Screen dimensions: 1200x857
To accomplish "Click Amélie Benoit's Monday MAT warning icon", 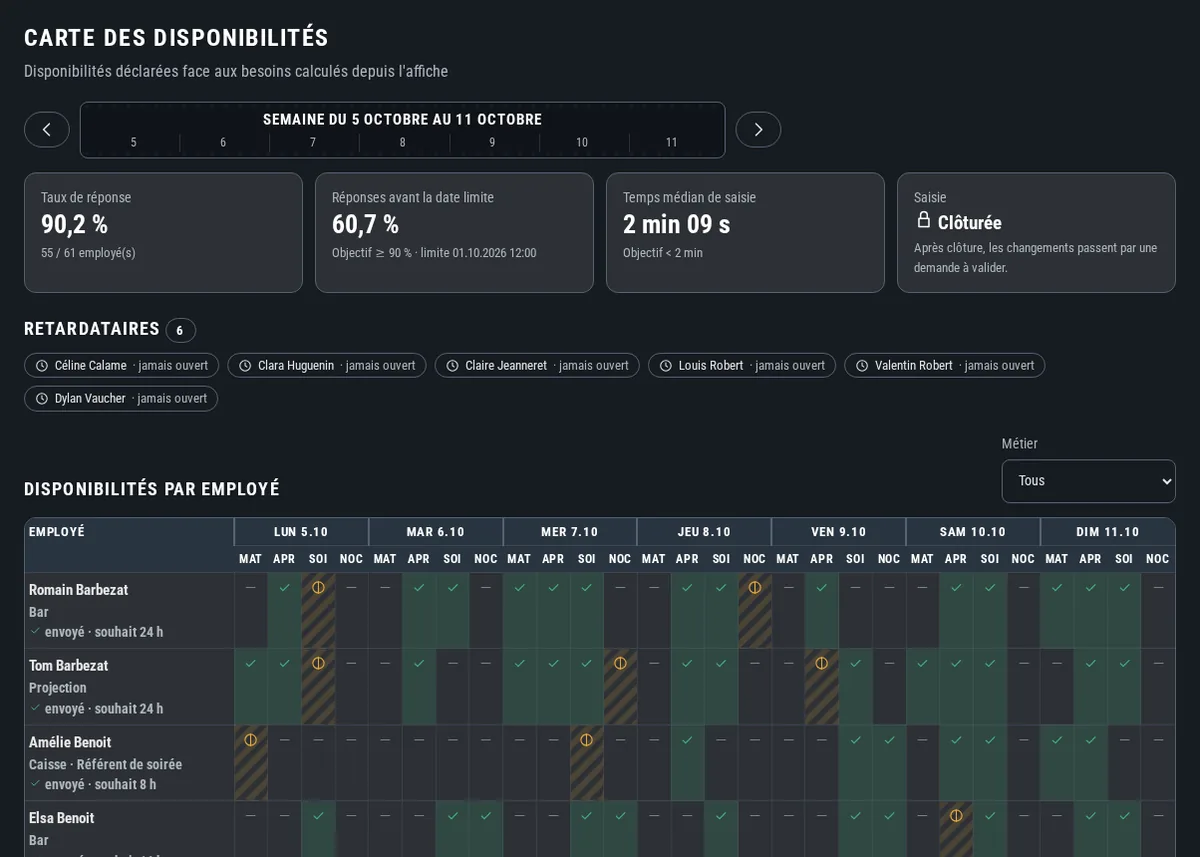I will point(251,740).
